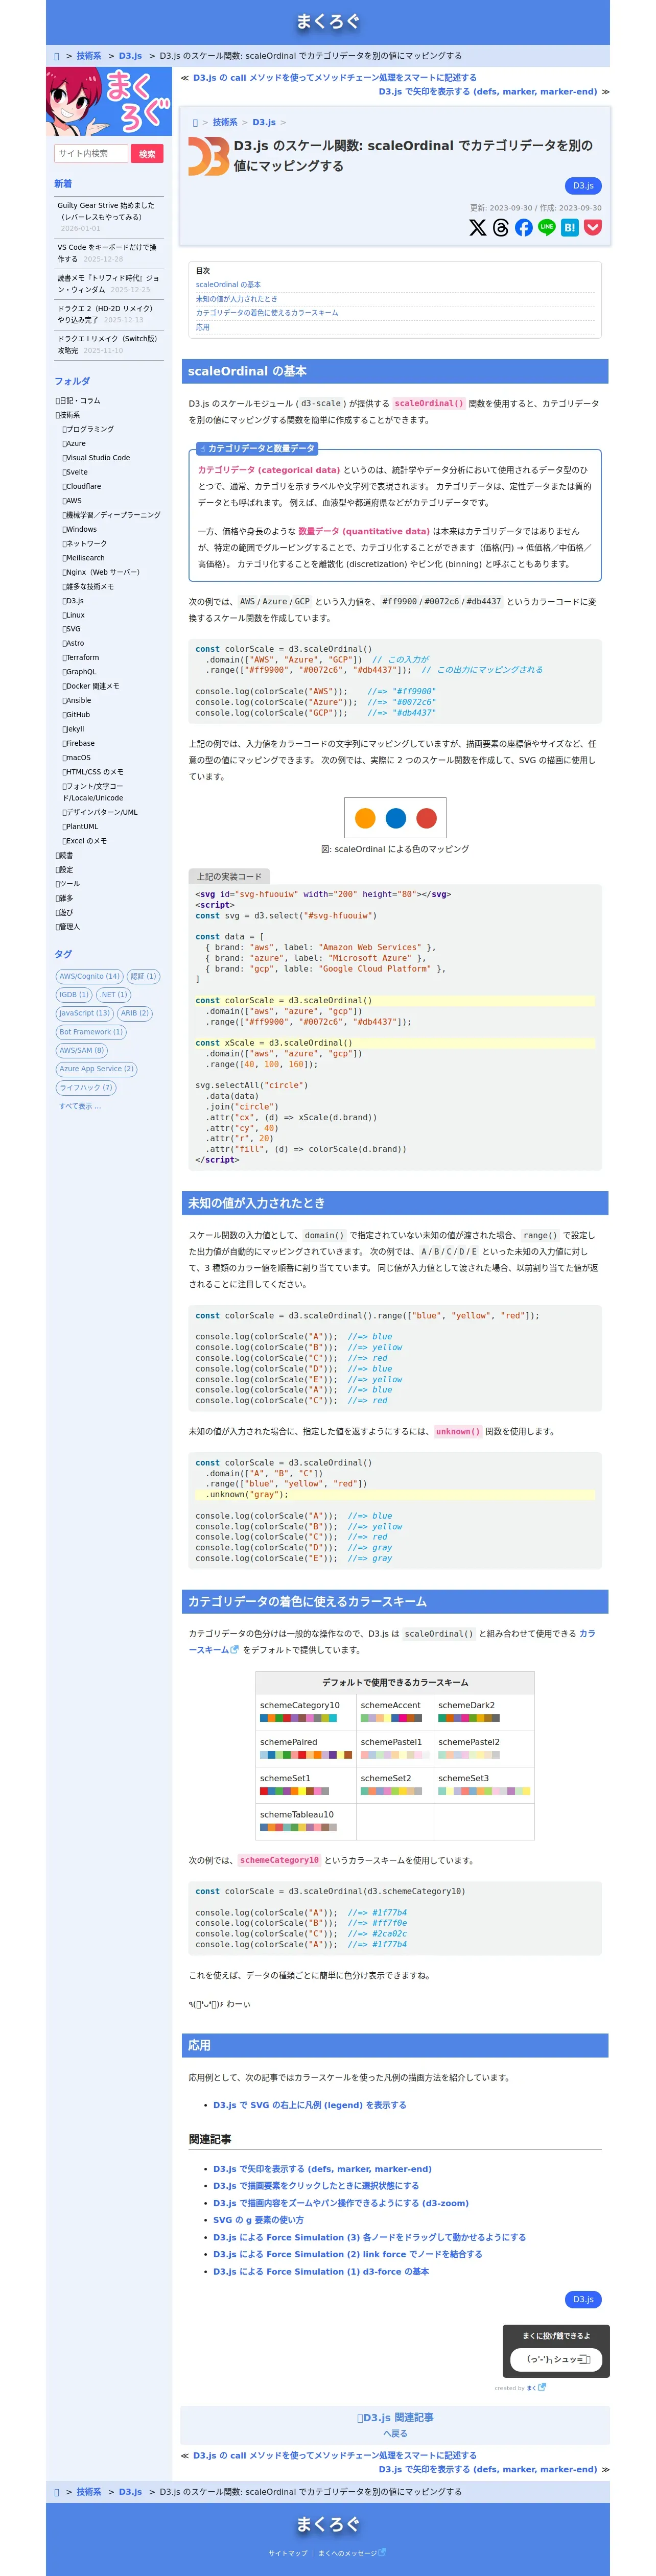Viewport: 656px width, 2576px height.
Task: Click the red circle in SVG figure
Action: pos(426,818)
